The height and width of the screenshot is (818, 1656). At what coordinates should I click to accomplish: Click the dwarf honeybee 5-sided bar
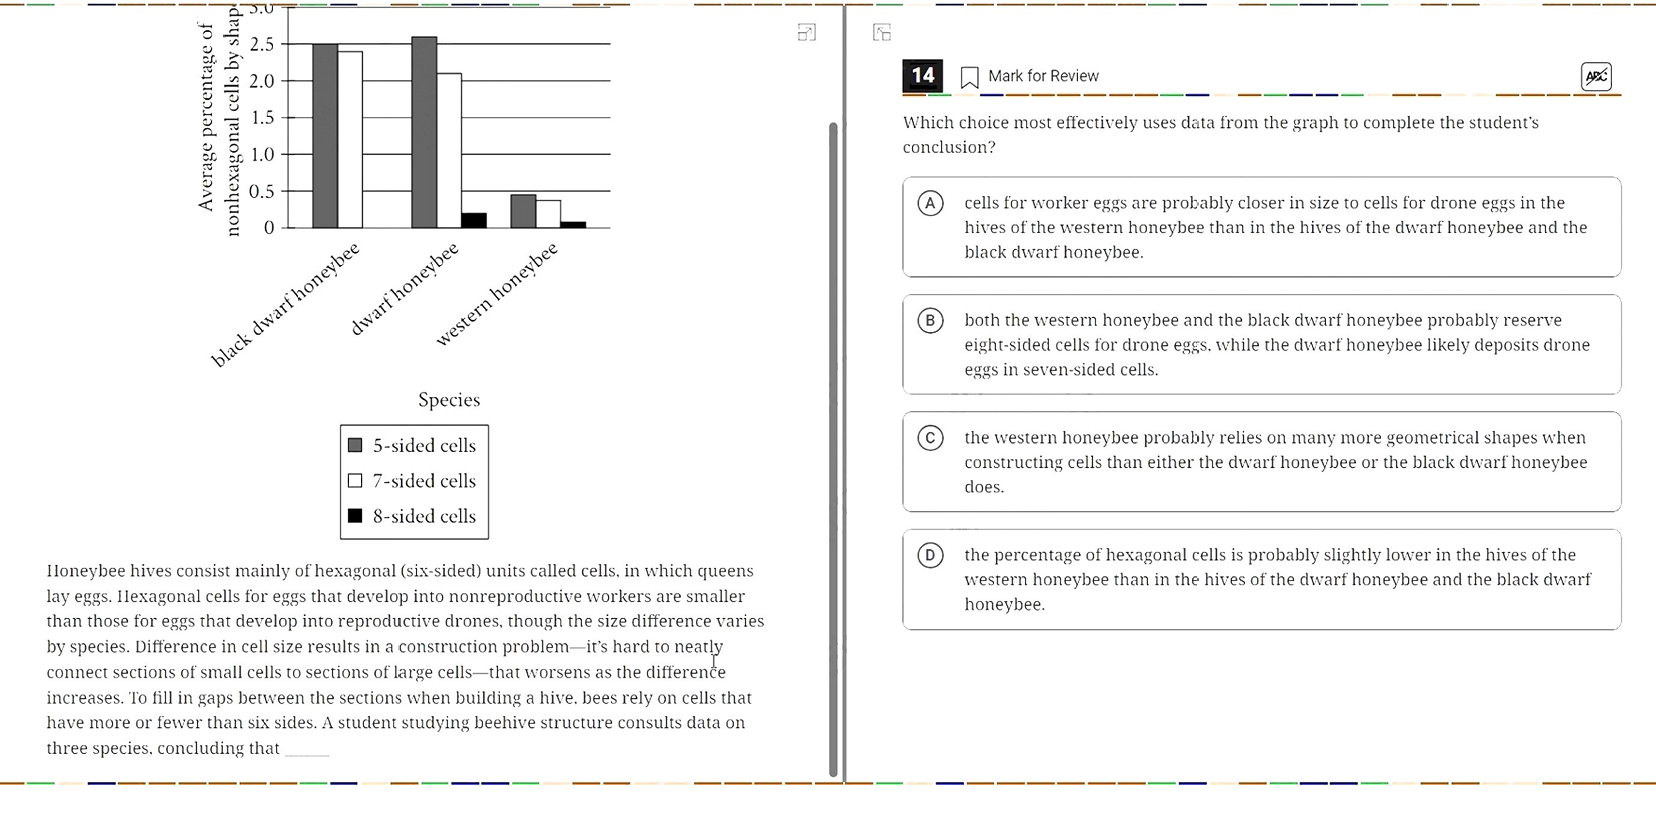click(424, 132)
